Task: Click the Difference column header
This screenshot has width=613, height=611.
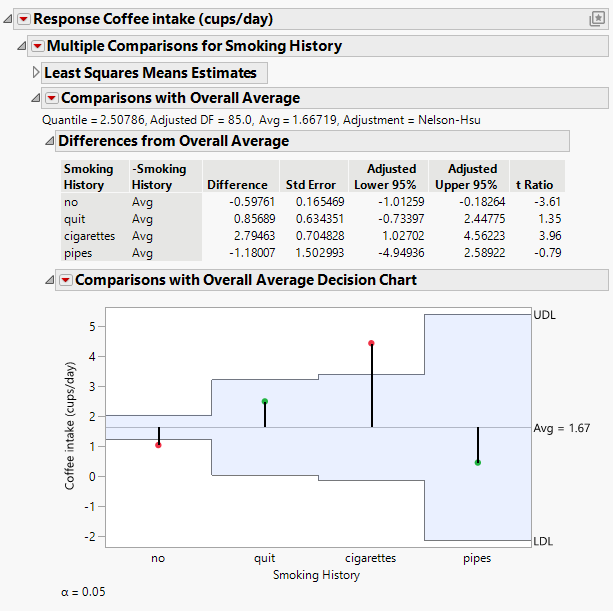Action: click(x=237, y=185)
